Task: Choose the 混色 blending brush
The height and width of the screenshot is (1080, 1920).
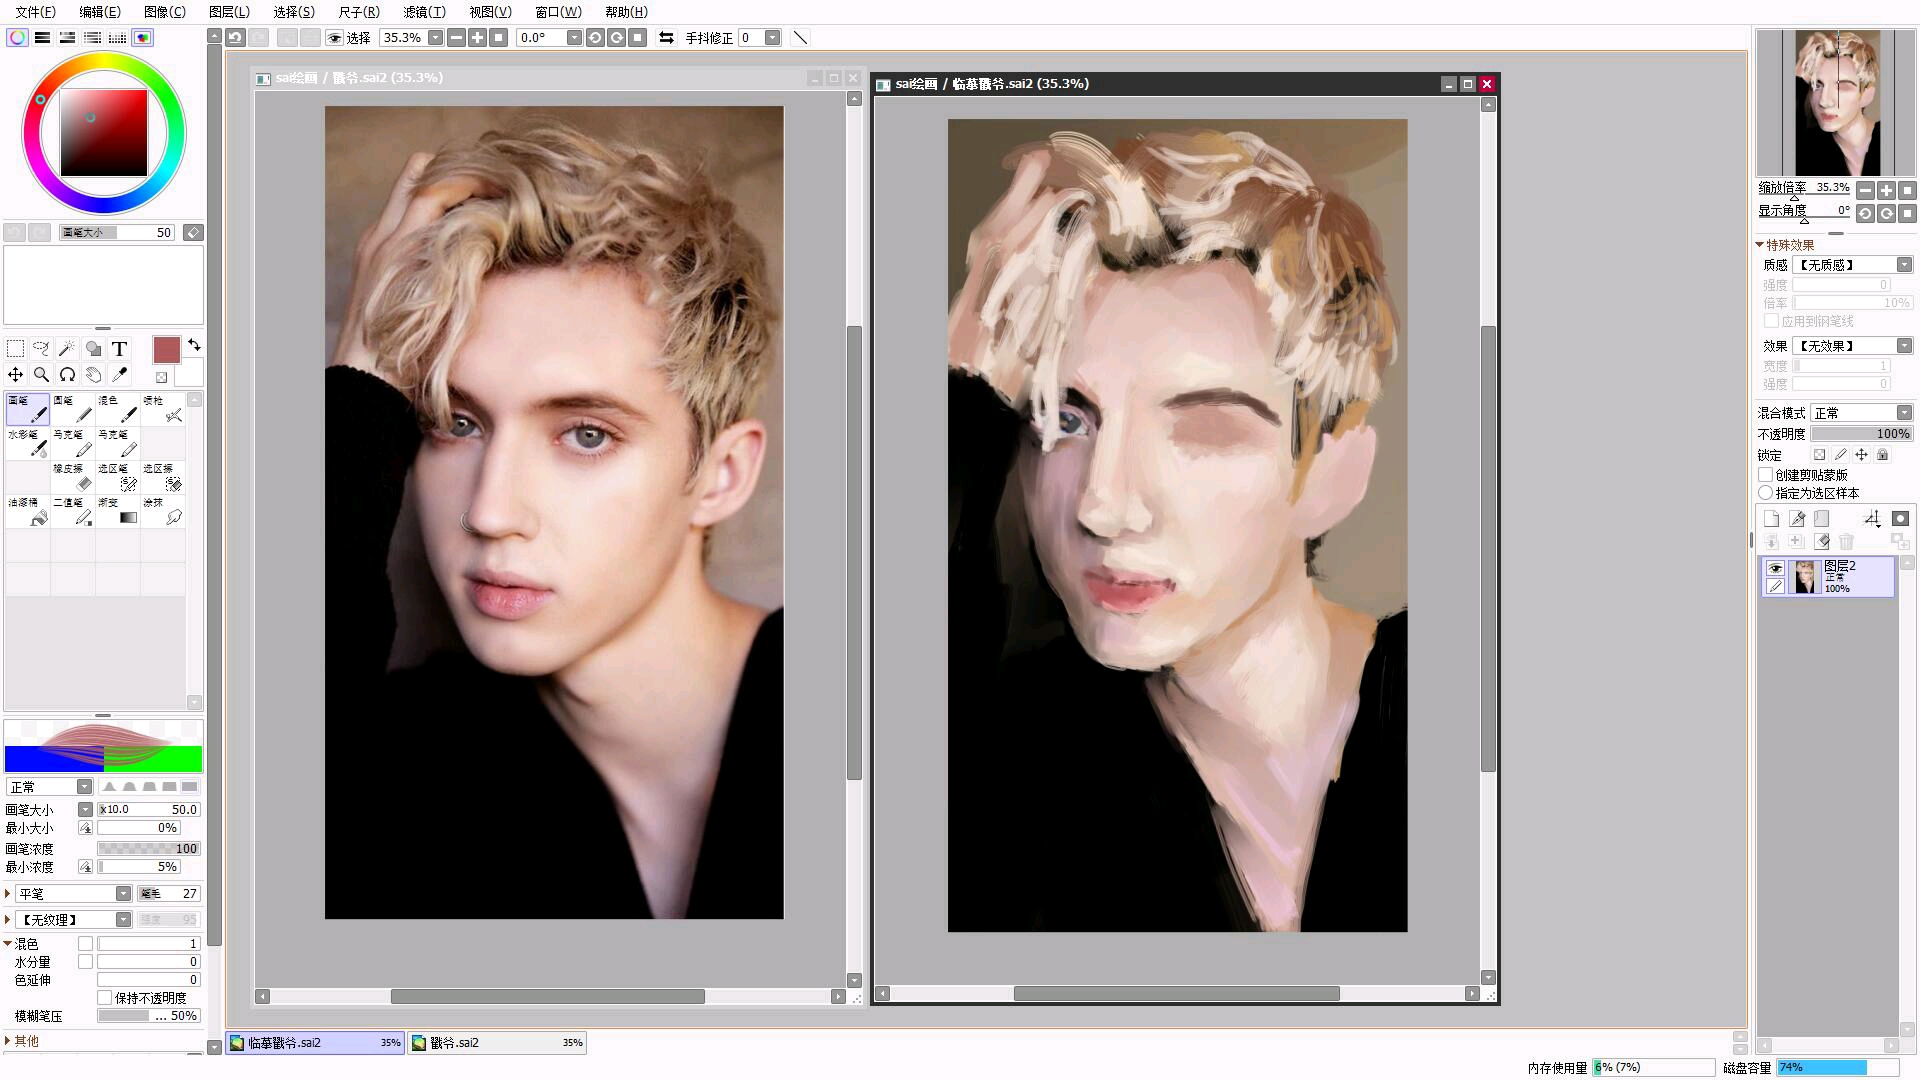Action: coord(118,409)
